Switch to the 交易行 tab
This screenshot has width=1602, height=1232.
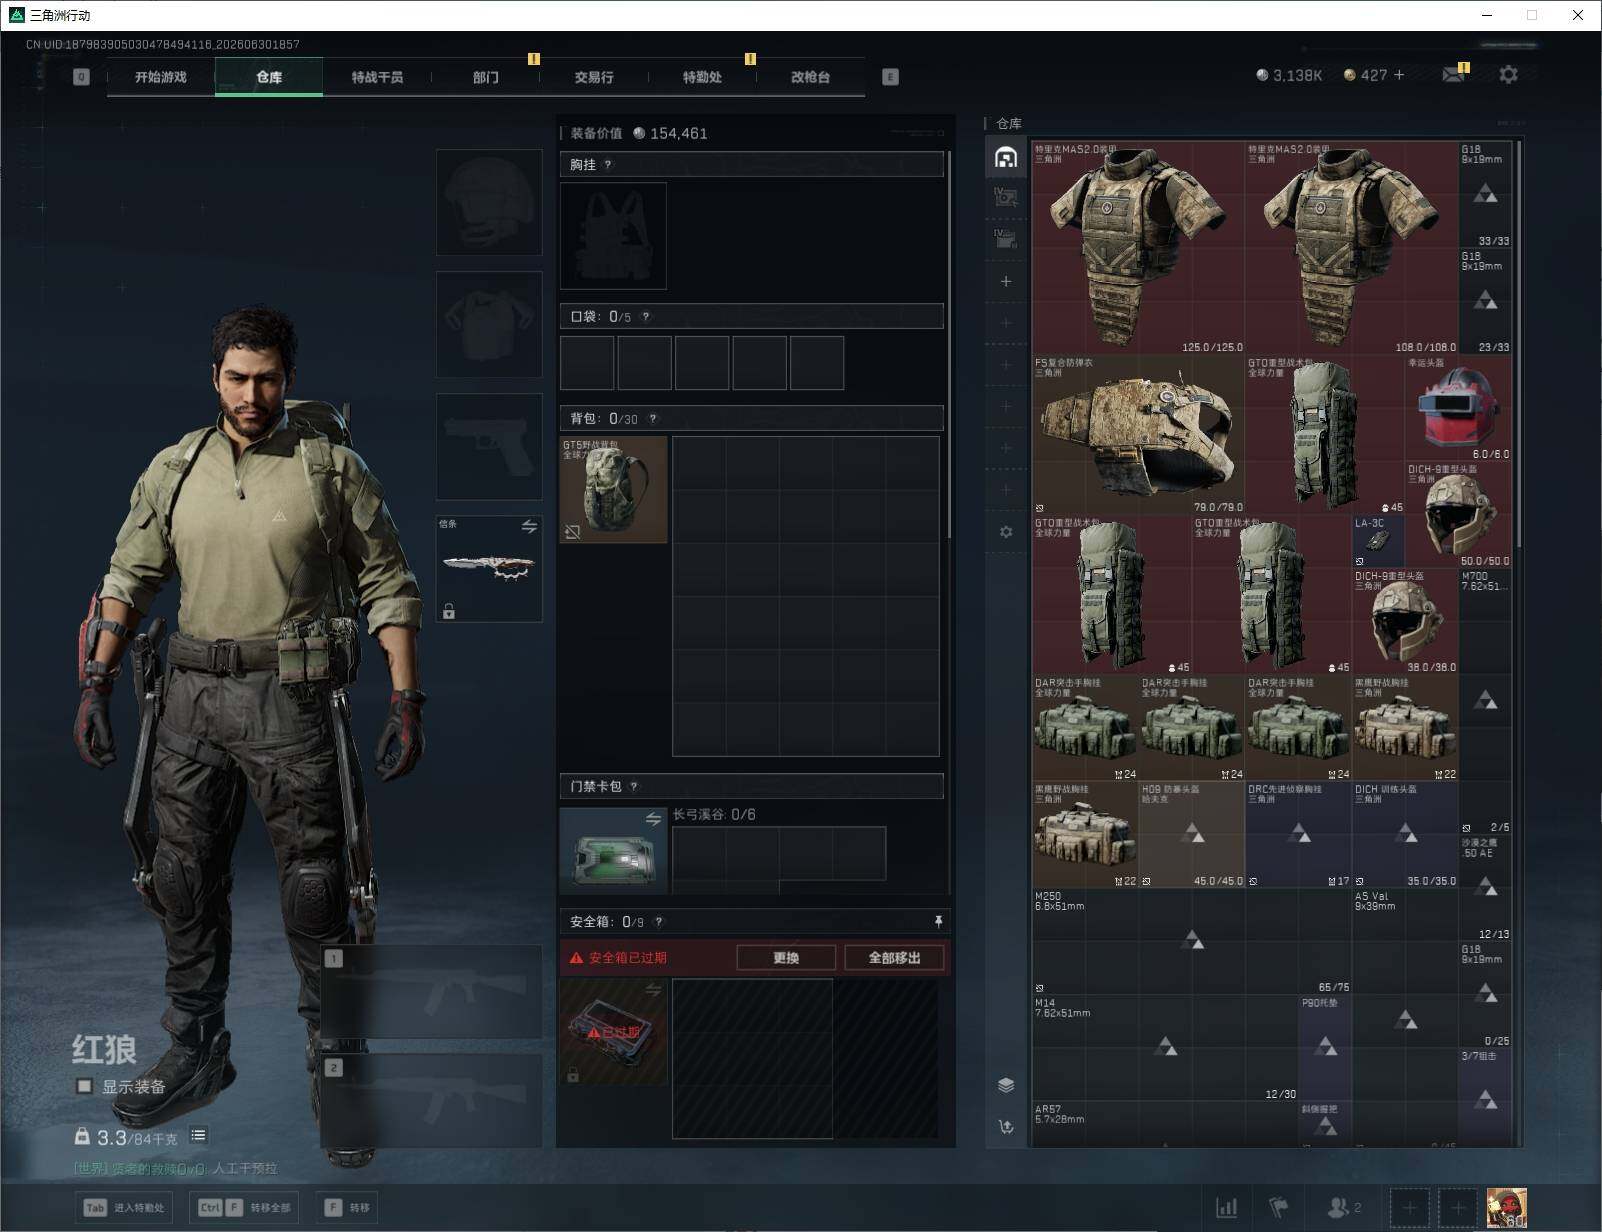click(594, 77)
